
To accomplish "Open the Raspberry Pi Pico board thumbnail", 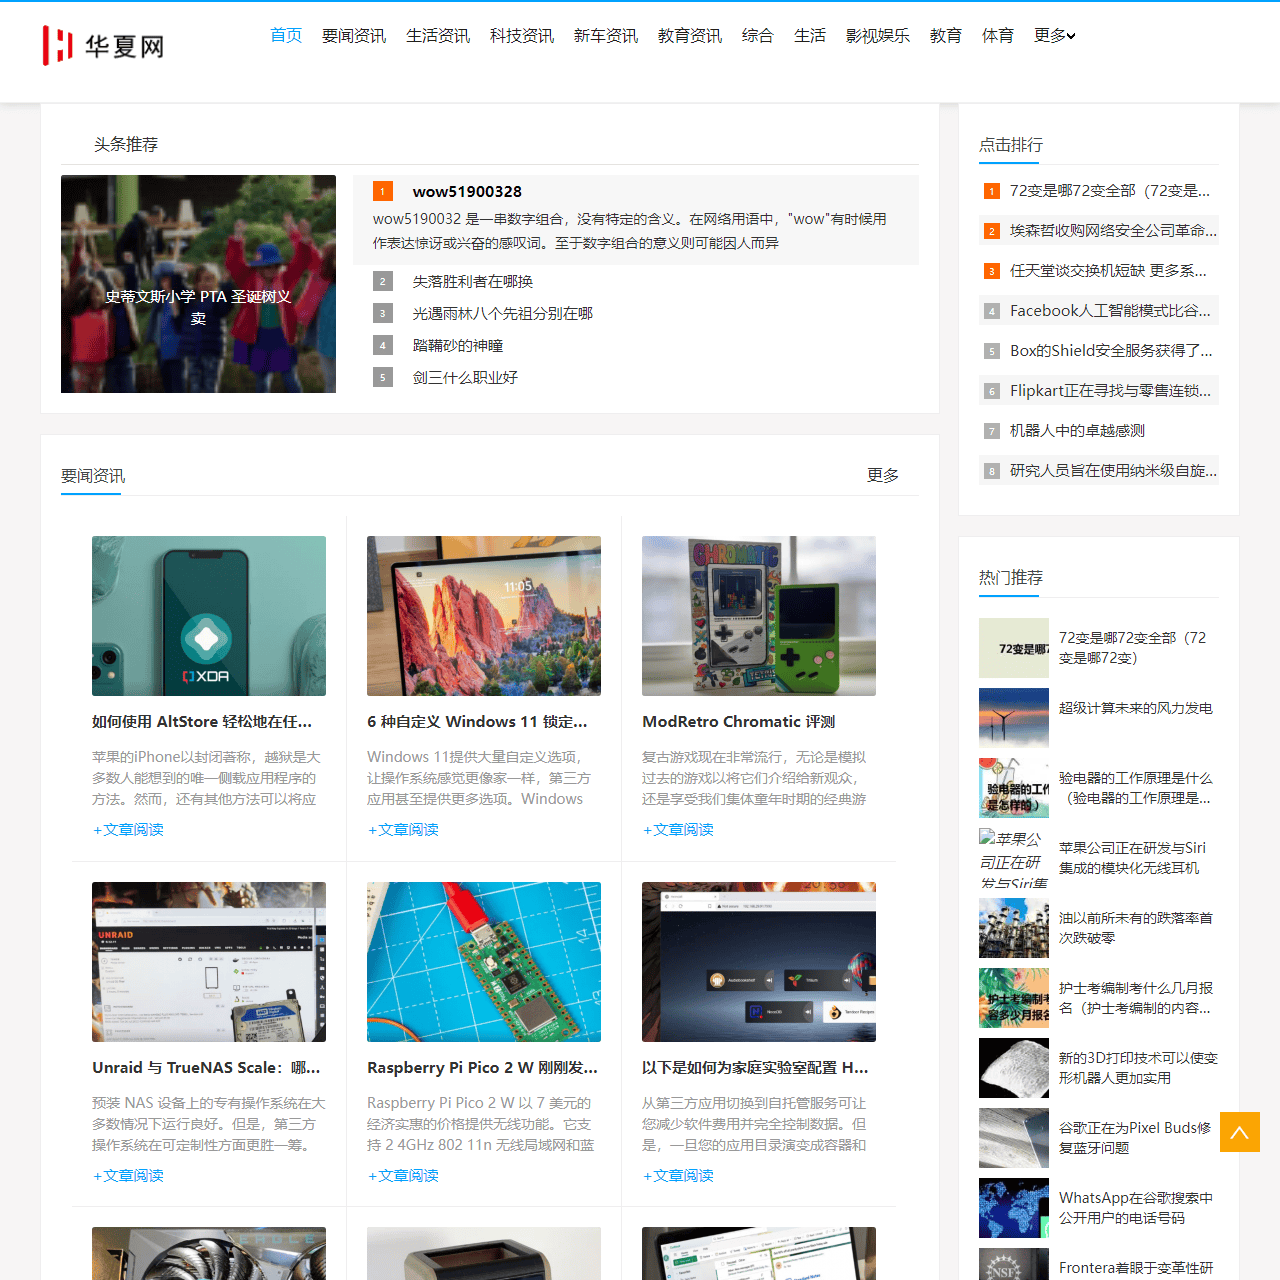I will click(x=484, y=962).
